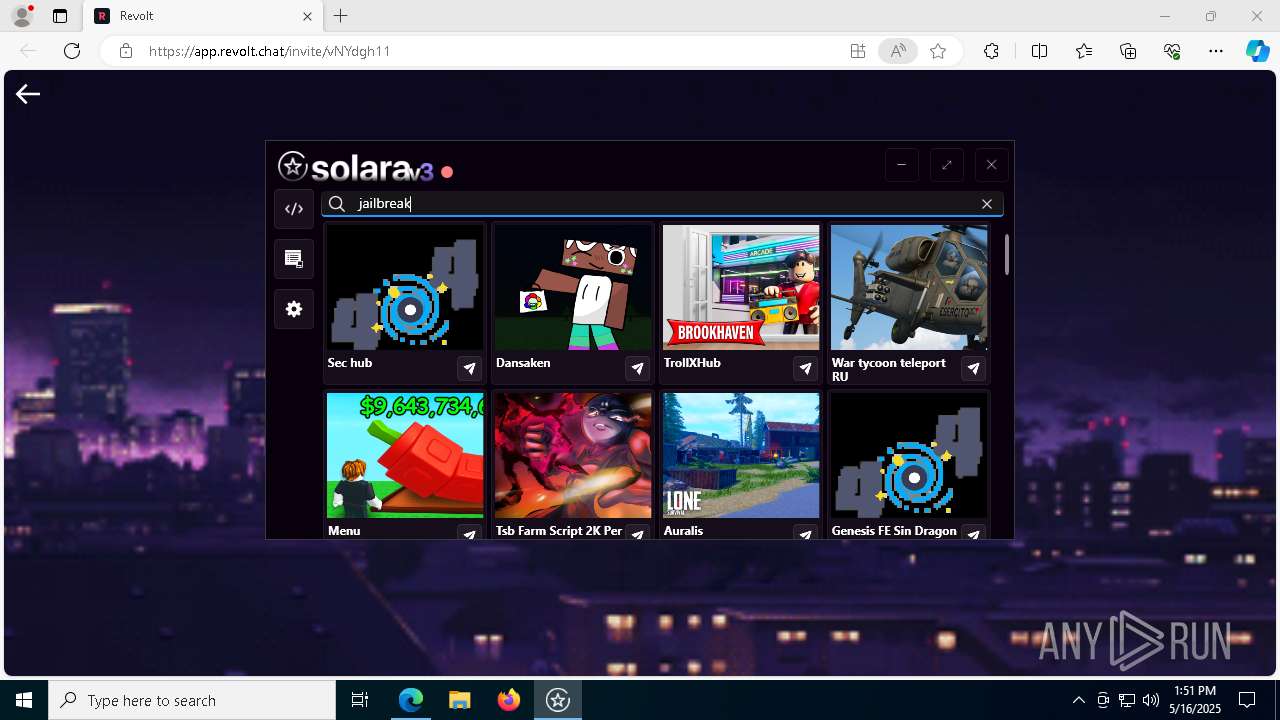
Task: Open Browser essentials heart icon
Action: [1172, 51]
